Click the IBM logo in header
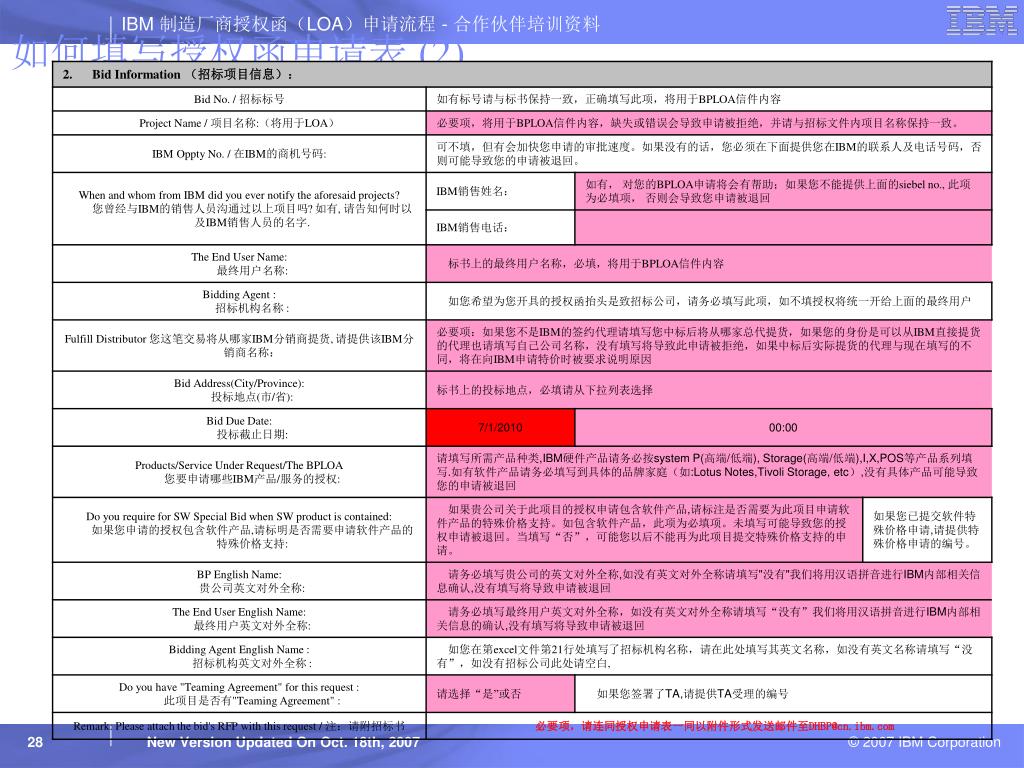Image resolution: width=1024 pixels, height=768 pixels. (x=981, y=20)
